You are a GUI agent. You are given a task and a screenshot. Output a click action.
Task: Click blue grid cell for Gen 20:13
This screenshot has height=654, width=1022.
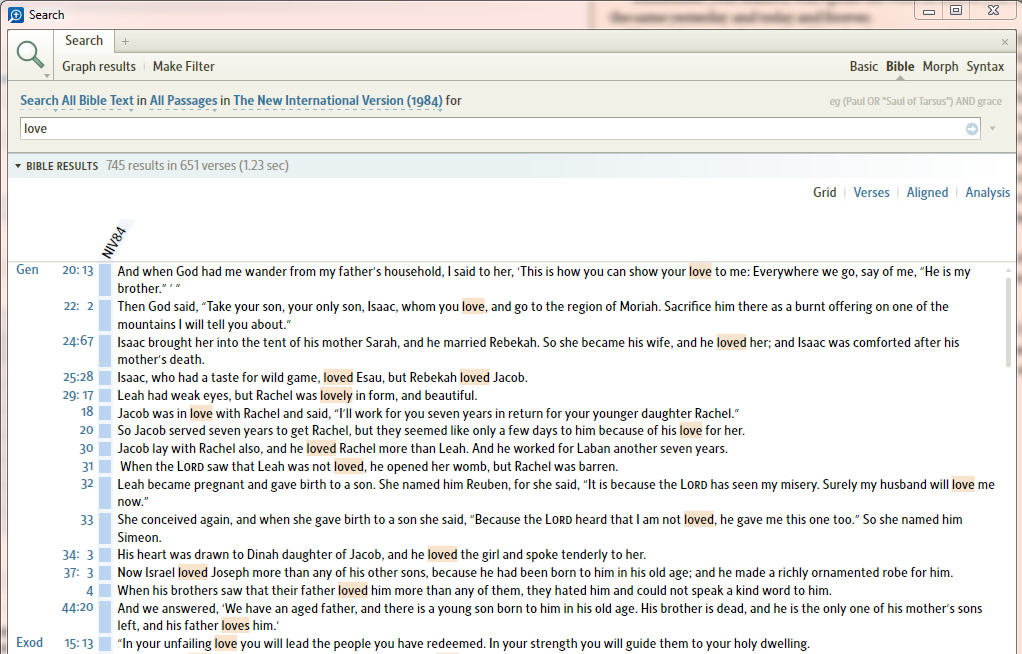105,280
